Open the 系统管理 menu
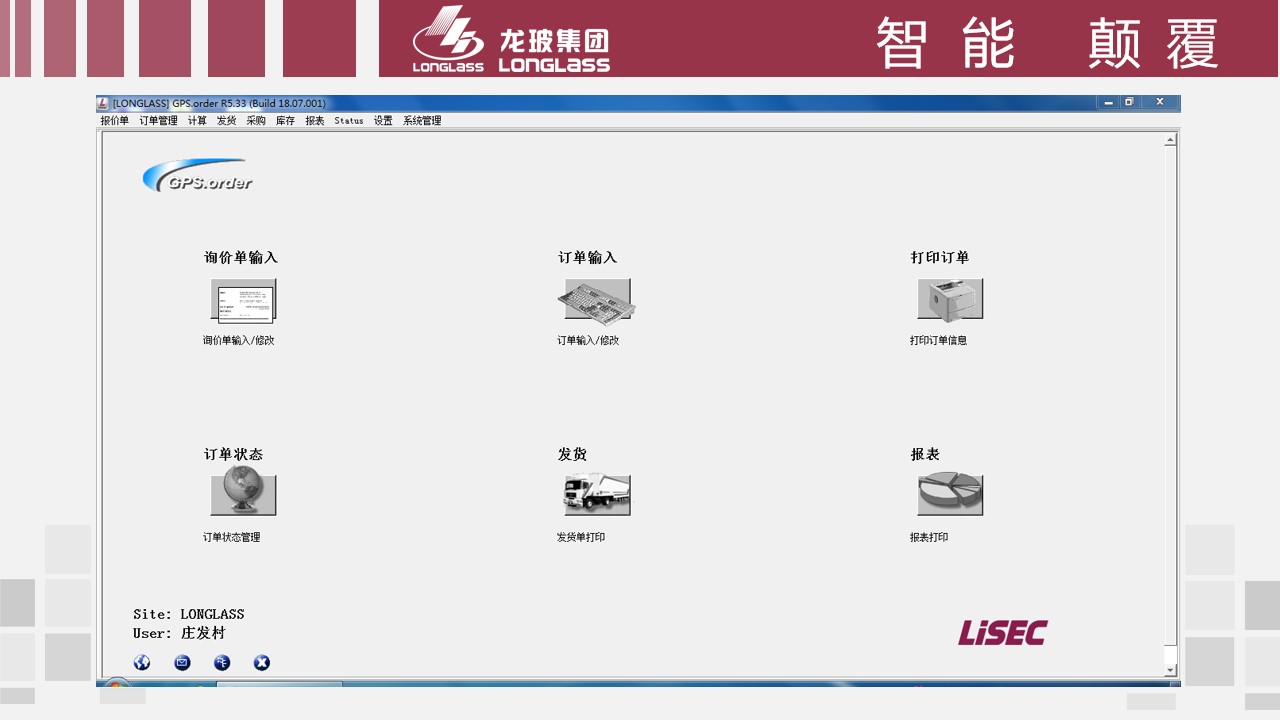The width and height of the screenshot is (1280, 720). click(422, 121)
